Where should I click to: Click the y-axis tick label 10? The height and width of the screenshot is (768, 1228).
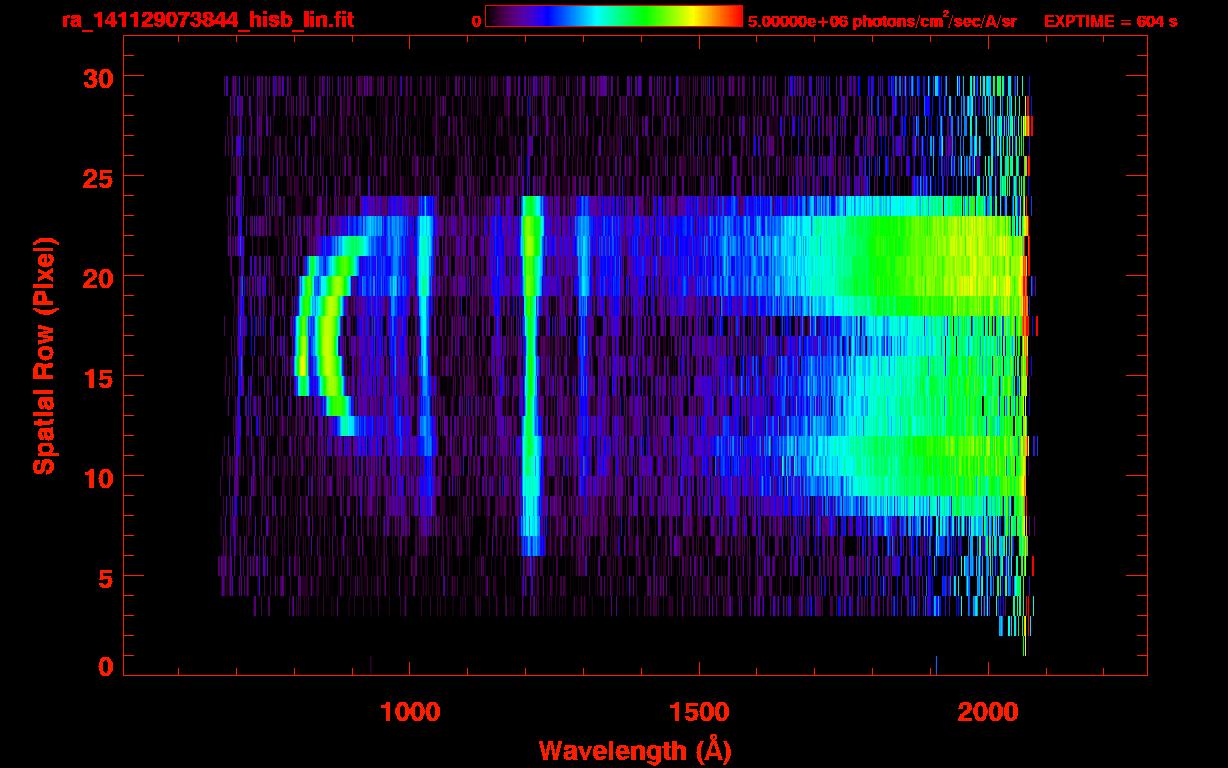pos(98,477)
